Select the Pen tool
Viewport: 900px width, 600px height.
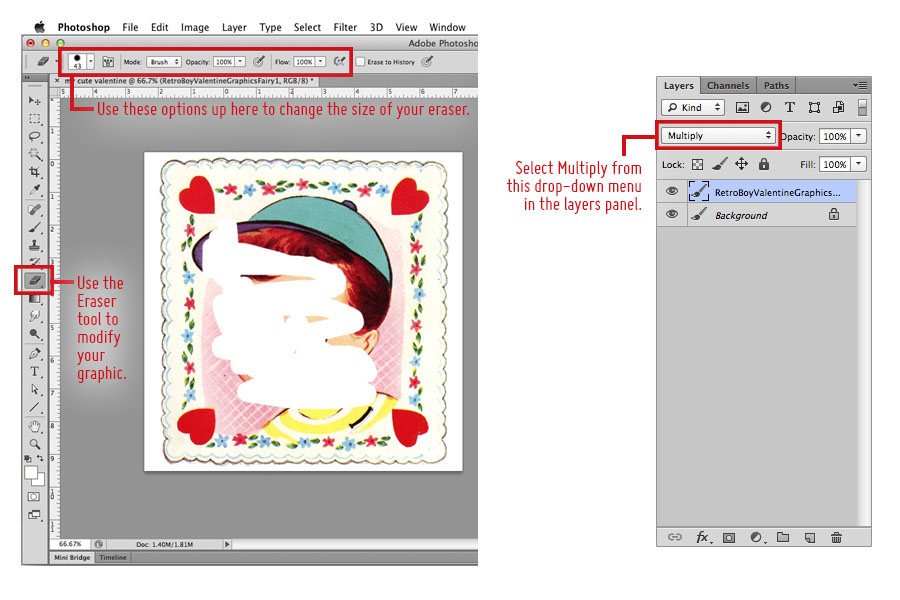tap(34, 354)
